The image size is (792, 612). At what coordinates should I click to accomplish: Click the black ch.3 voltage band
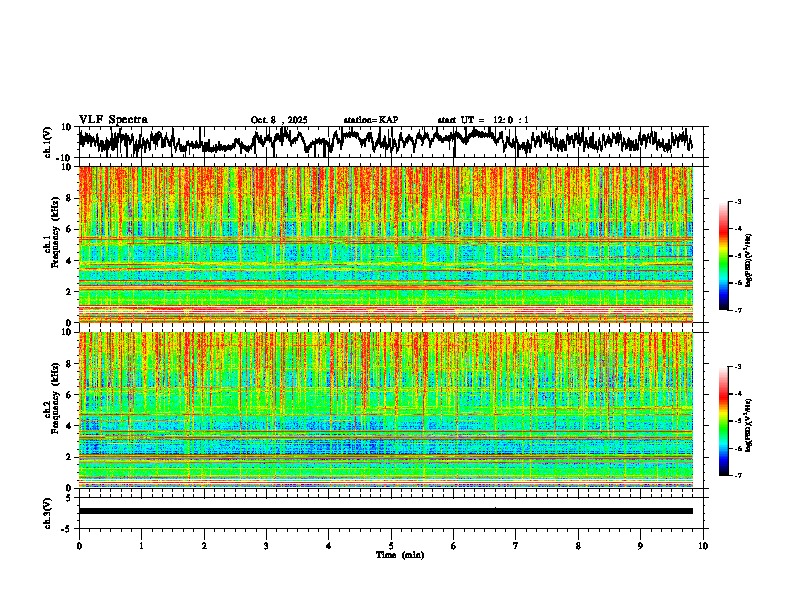pos(385,511)
